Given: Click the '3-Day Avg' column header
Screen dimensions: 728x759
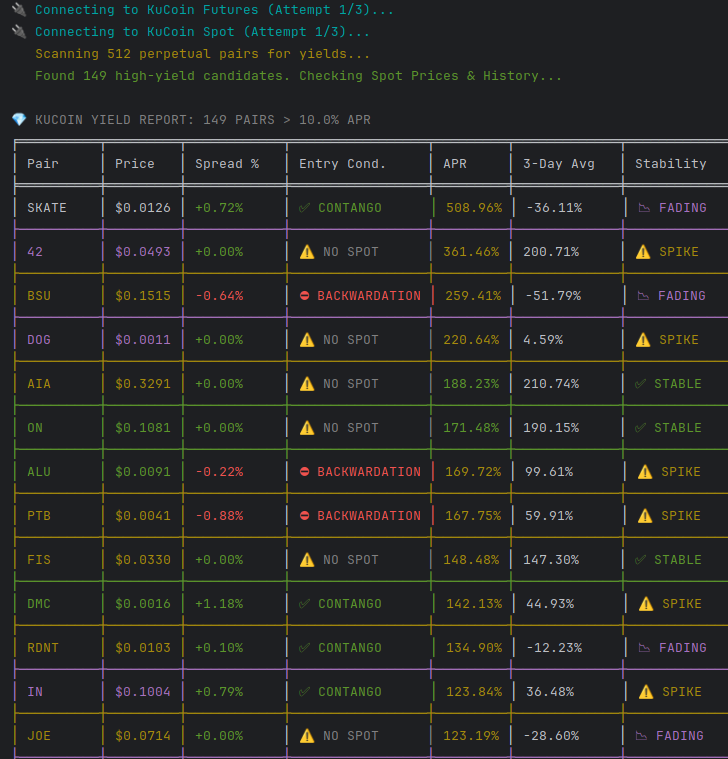Looking at the screenshot, I should (x=559, y=164).
